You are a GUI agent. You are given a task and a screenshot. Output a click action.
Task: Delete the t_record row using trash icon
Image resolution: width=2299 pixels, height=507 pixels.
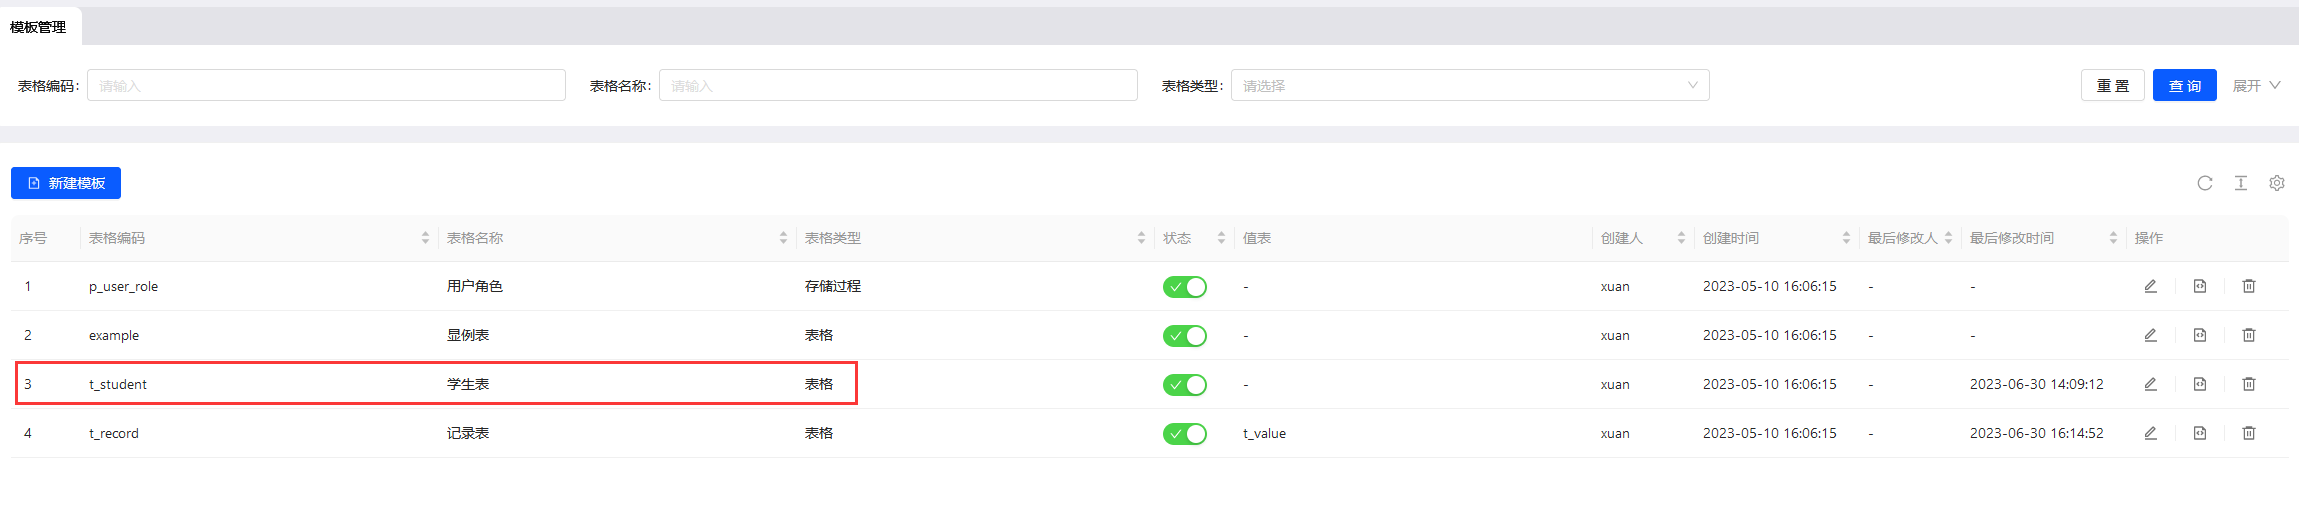[2249, 433]
